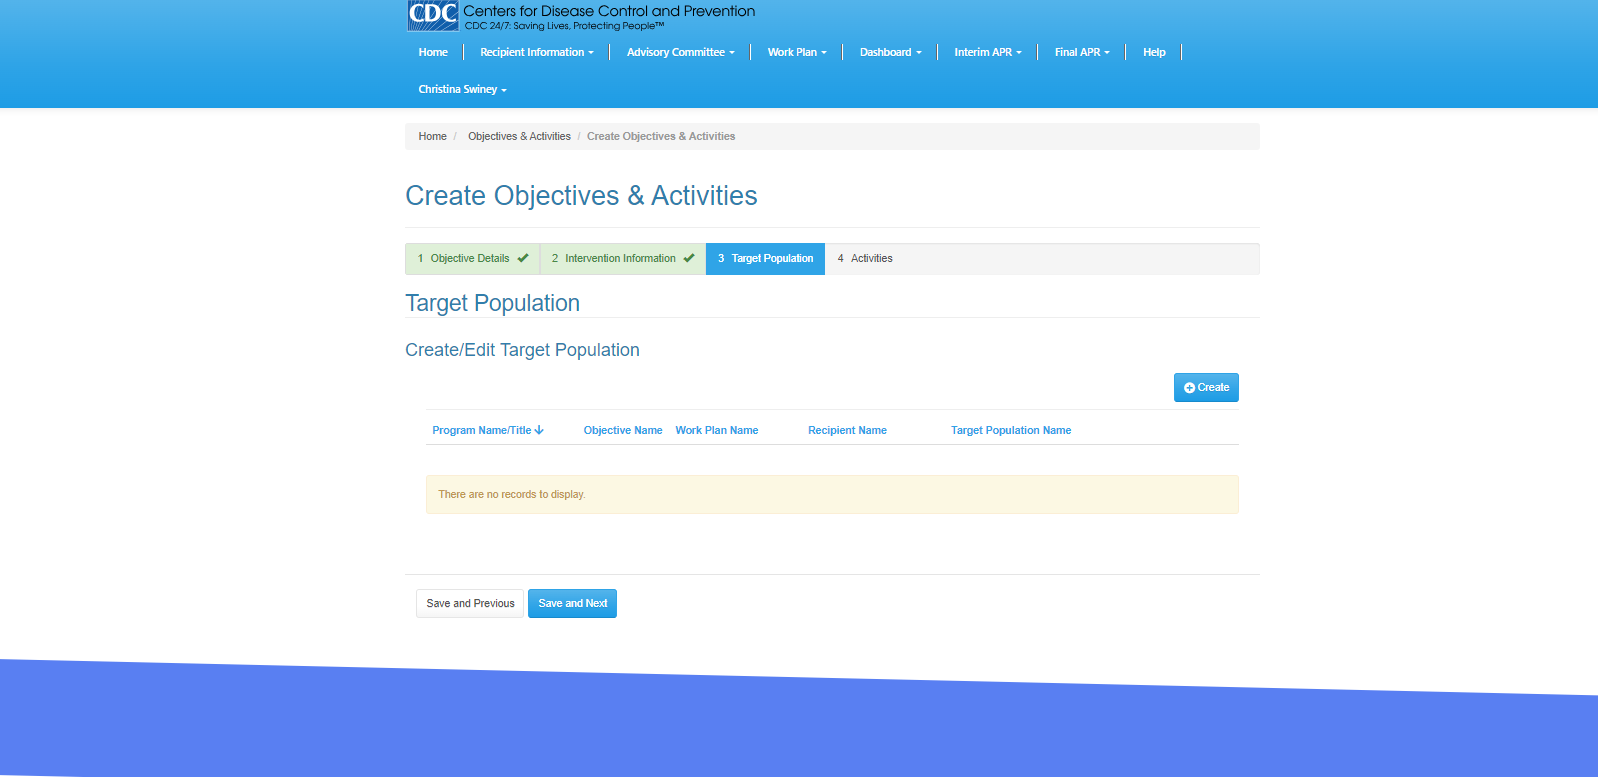Expand the Recipient Information dropdown menu

pos(536,52)
